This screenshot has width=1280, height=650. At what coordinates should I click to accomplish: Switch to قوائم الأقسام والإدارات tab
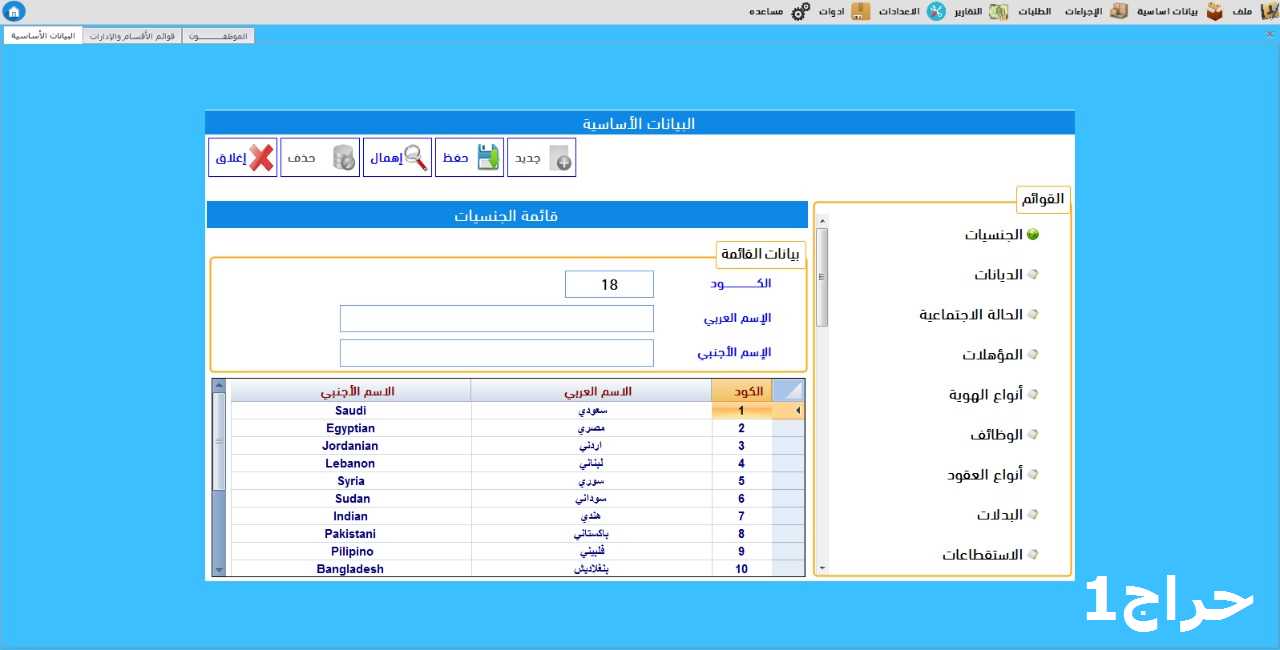click(x=133, y=35)
